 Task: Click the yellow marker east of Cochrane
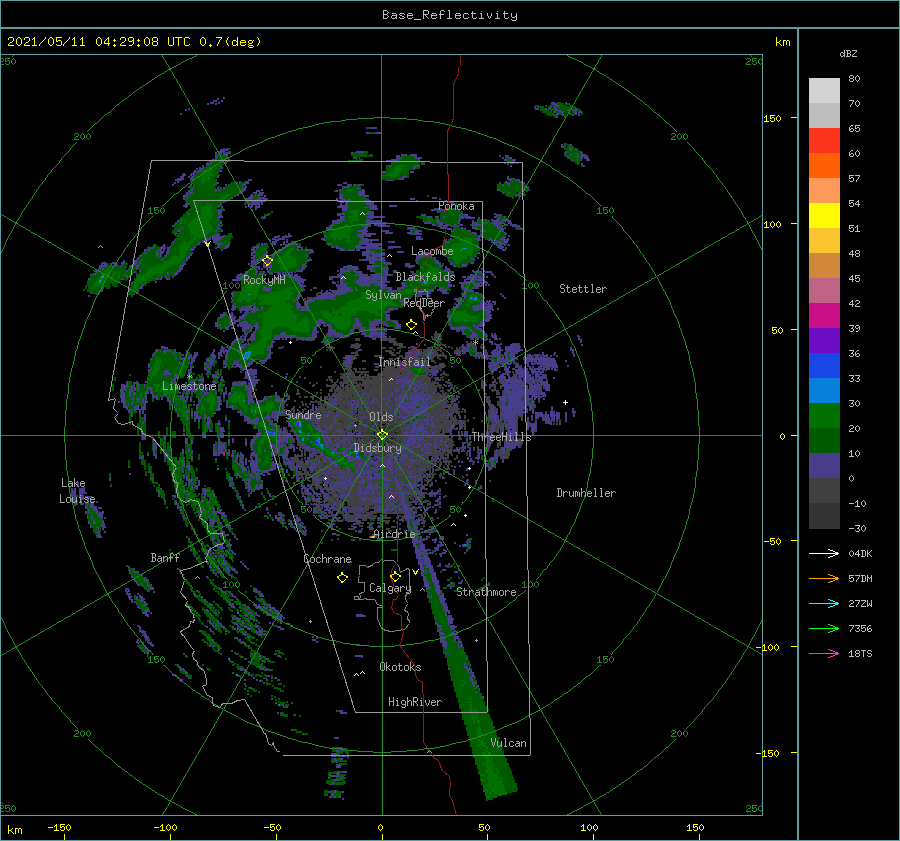click(x=342, y=578)
